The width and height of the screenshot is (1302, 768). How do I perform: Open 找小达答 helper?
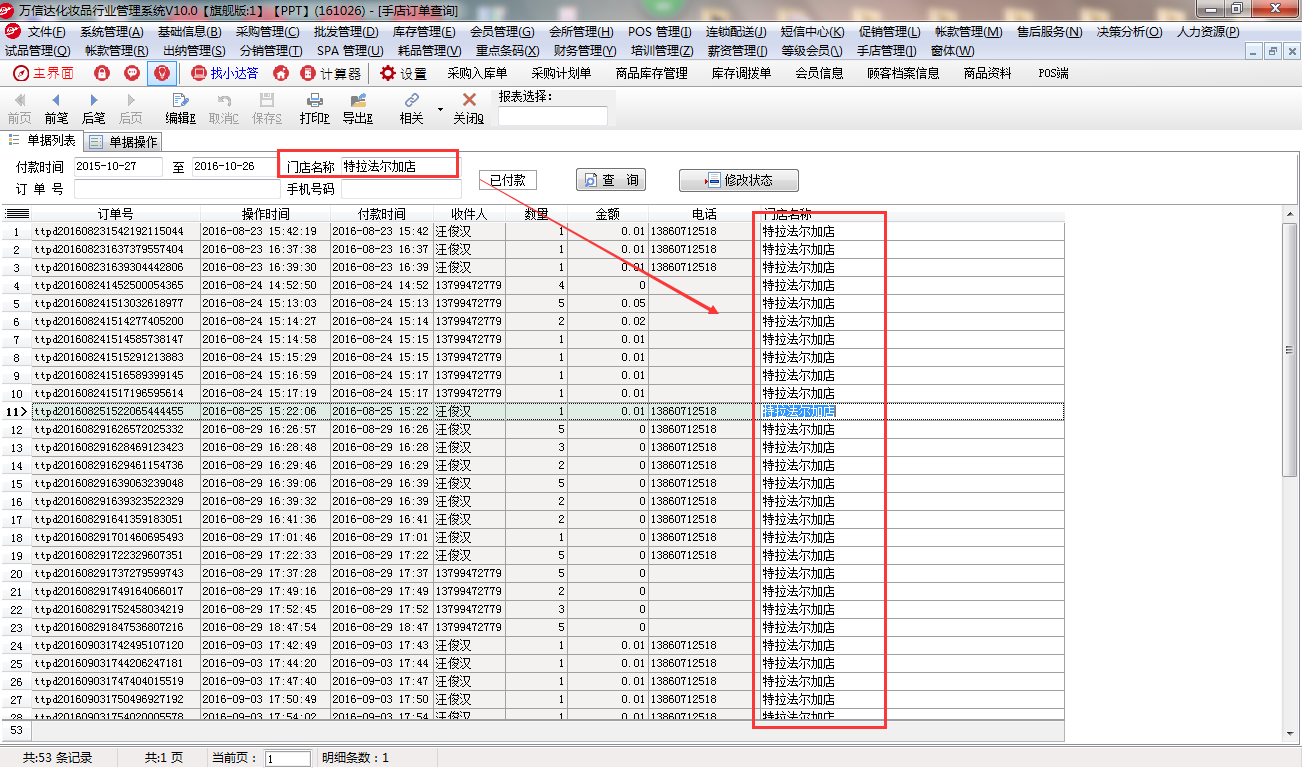coord(224,73)
